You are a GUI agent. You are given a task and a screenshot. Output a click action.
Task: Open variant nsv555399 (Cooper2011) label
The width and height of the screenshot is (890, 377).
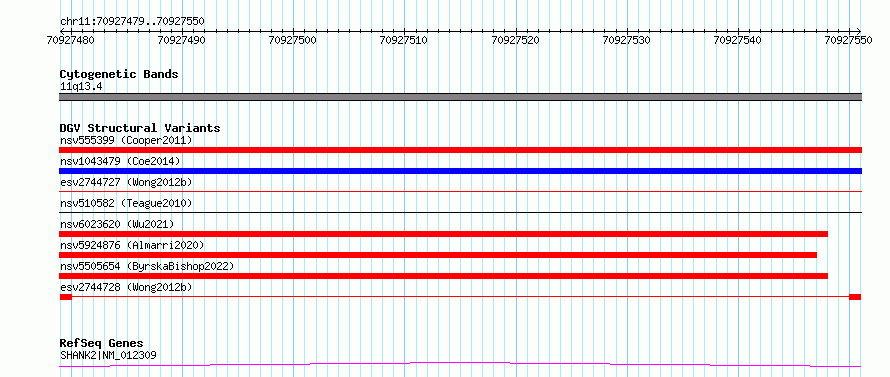126,140
